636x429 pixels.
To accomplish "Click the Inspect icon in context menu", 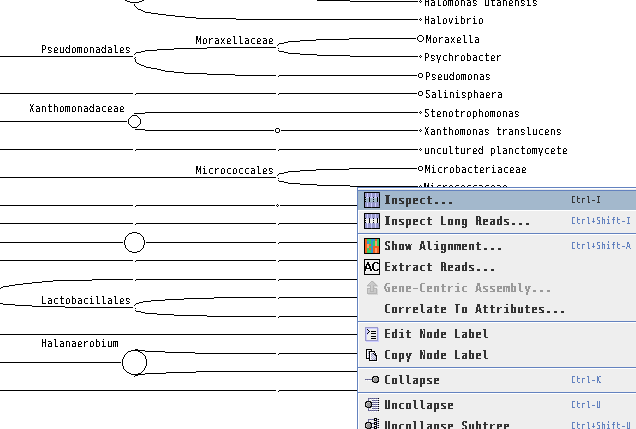I will (372, 200).
